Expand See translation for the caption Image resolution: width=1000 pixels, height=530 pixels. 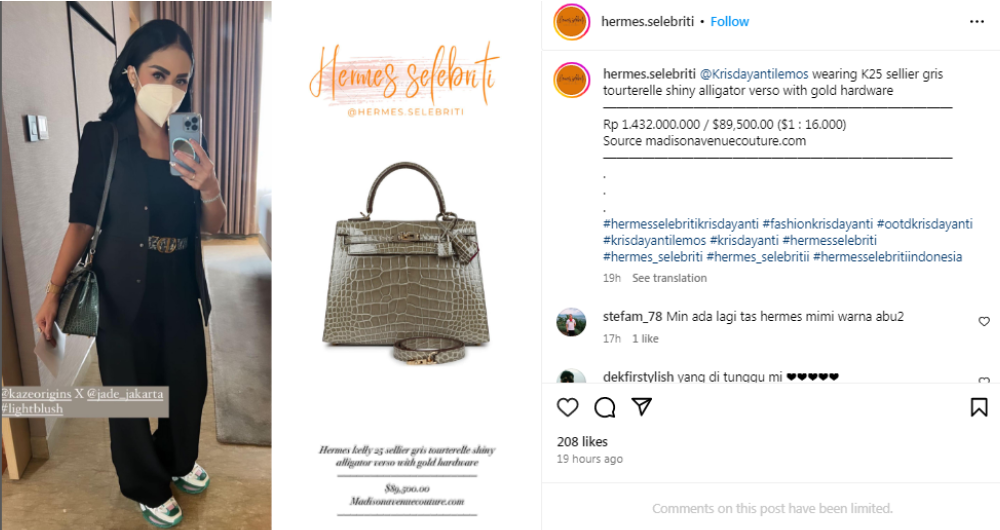pos(669,278)
